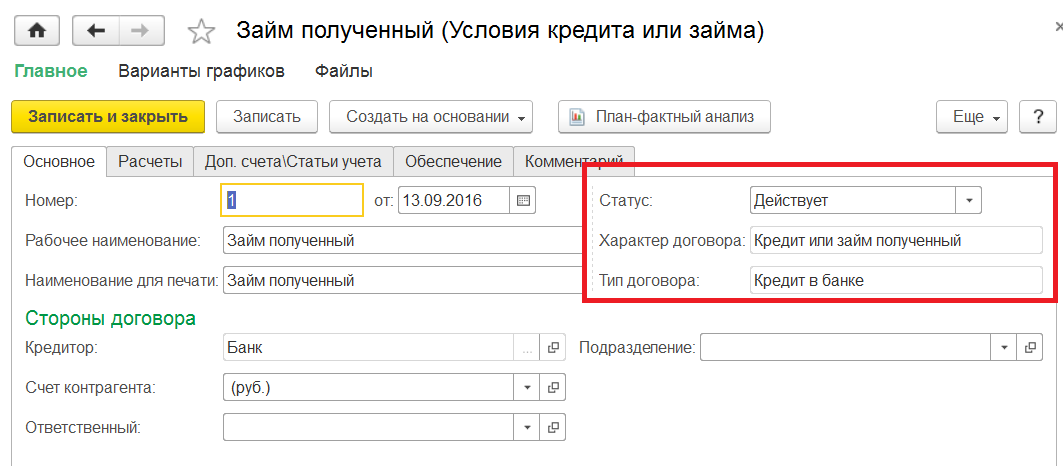This screenshot has height=466, width=1063.
Task: Open the Файлы section
Action: point(344,71)
